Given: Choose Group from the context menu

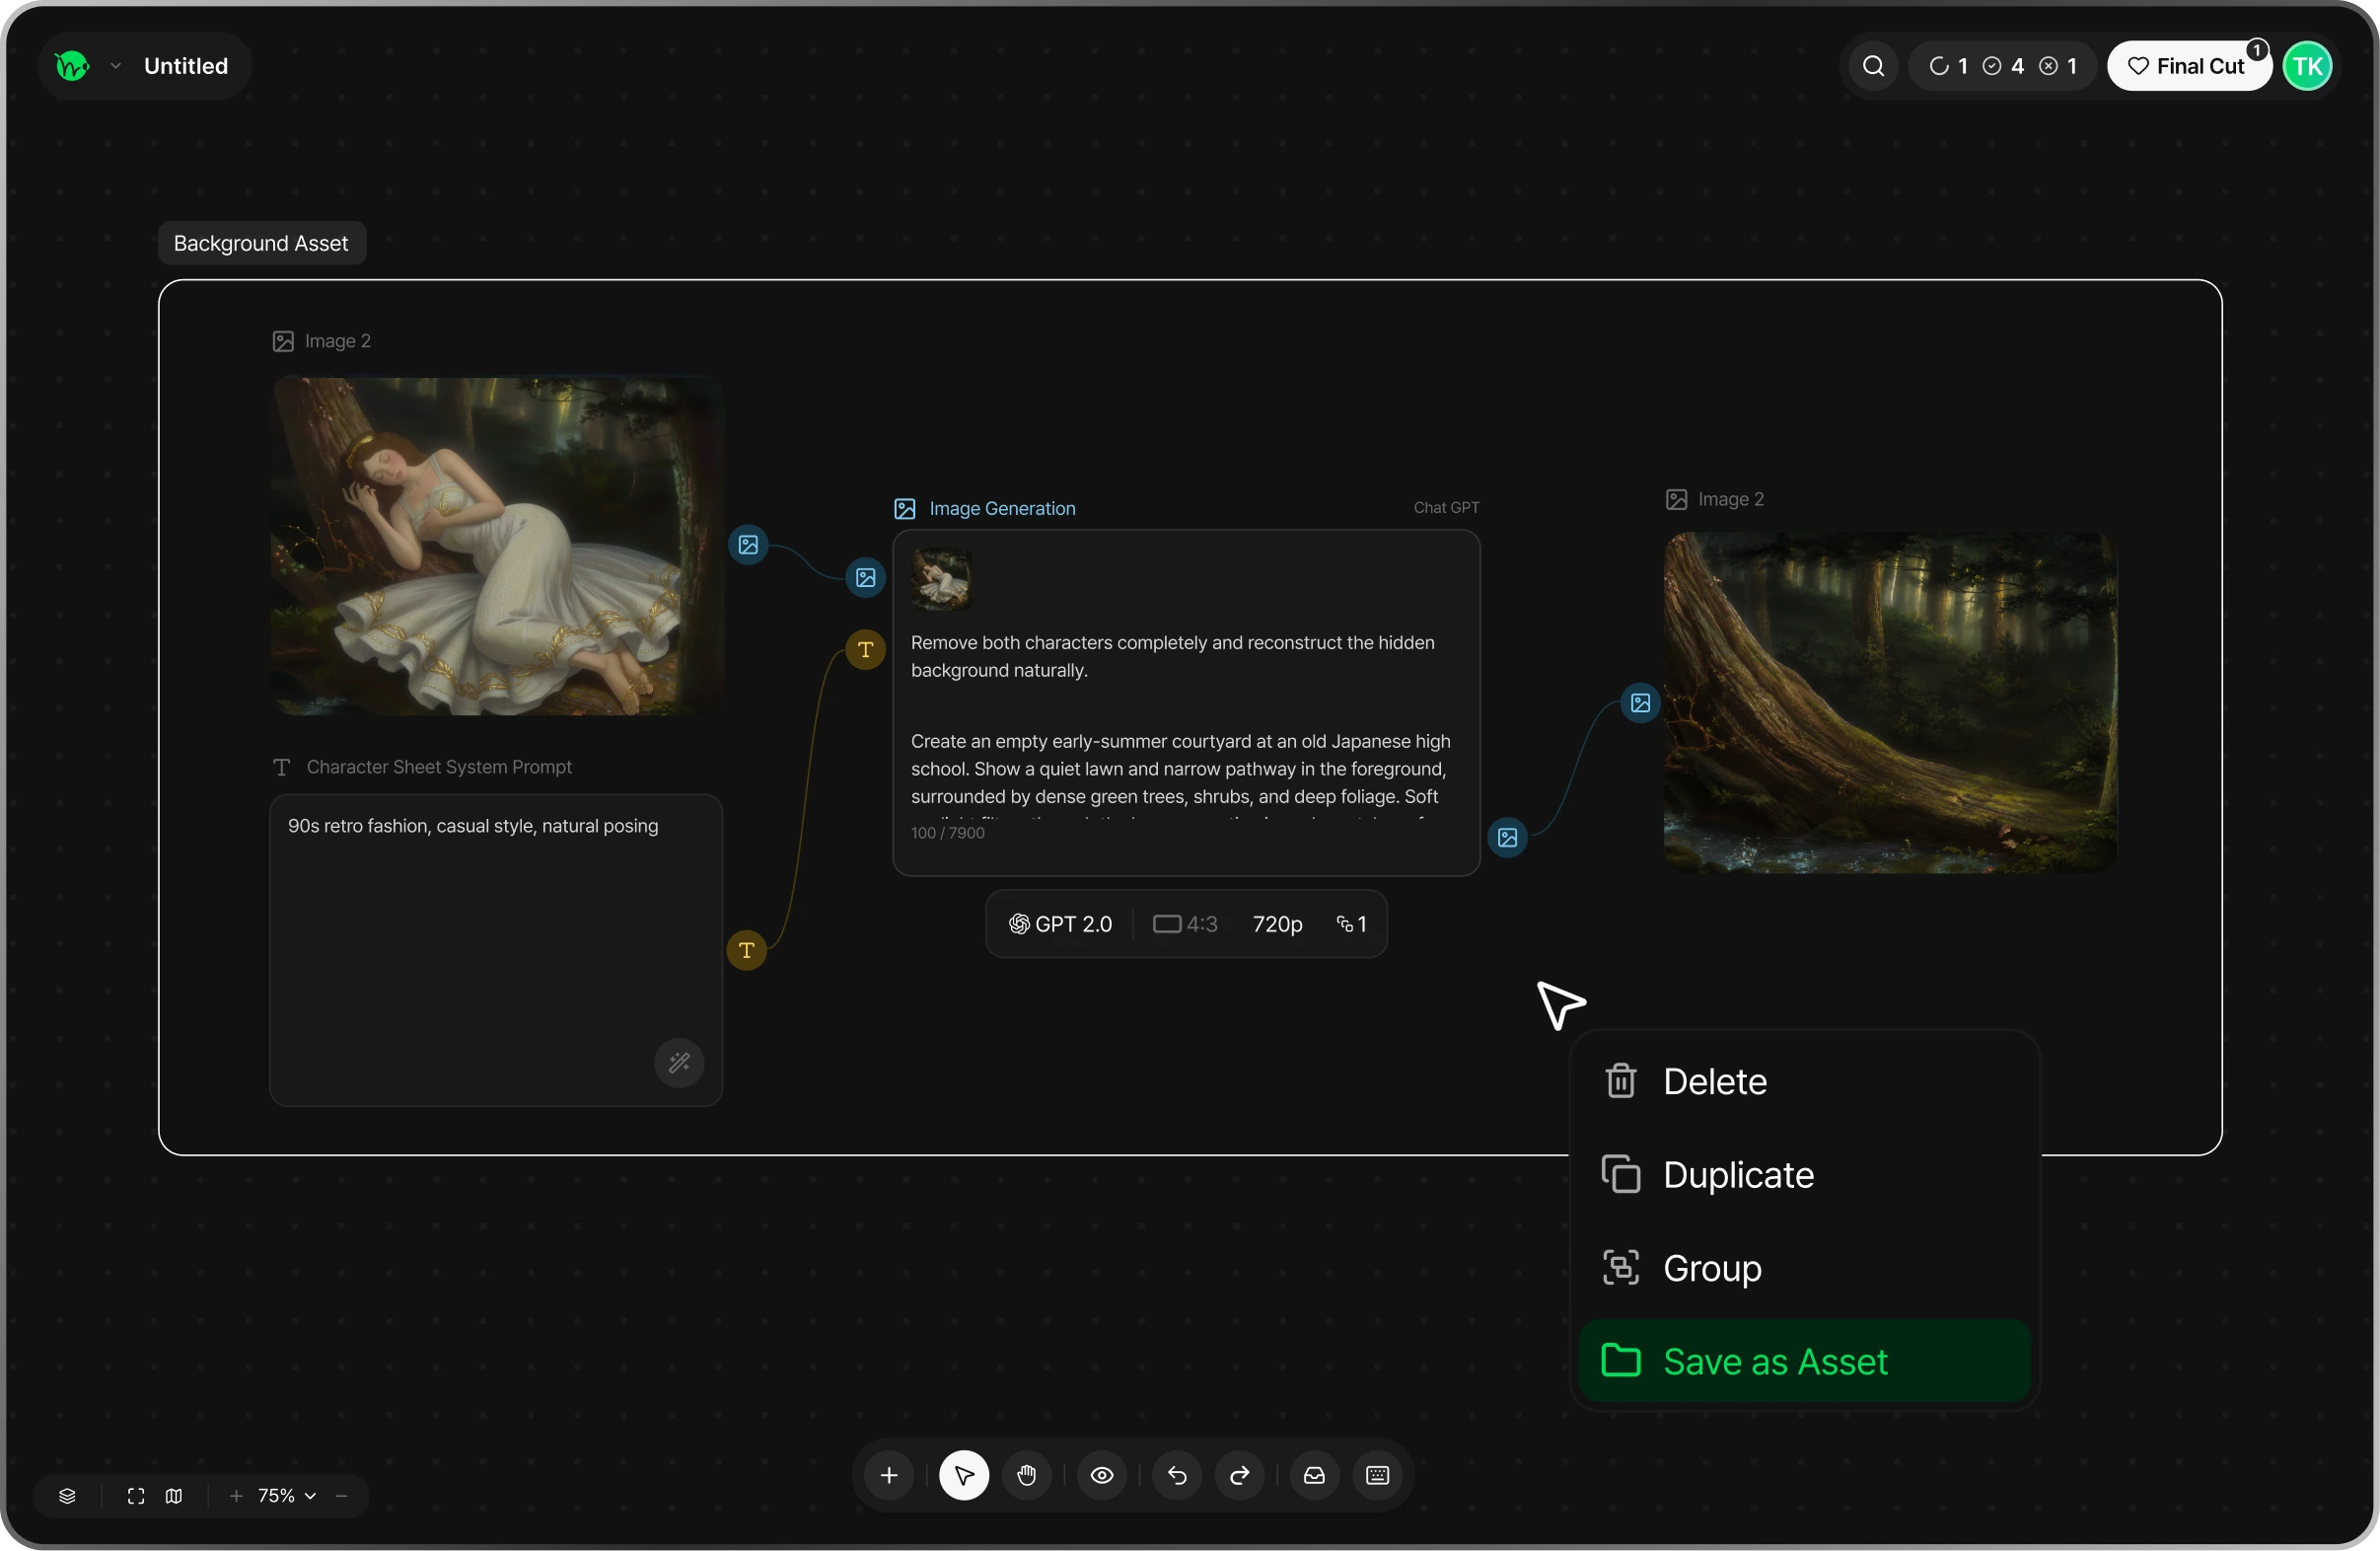Looking at the screenshot, I should (1805, 1268).
